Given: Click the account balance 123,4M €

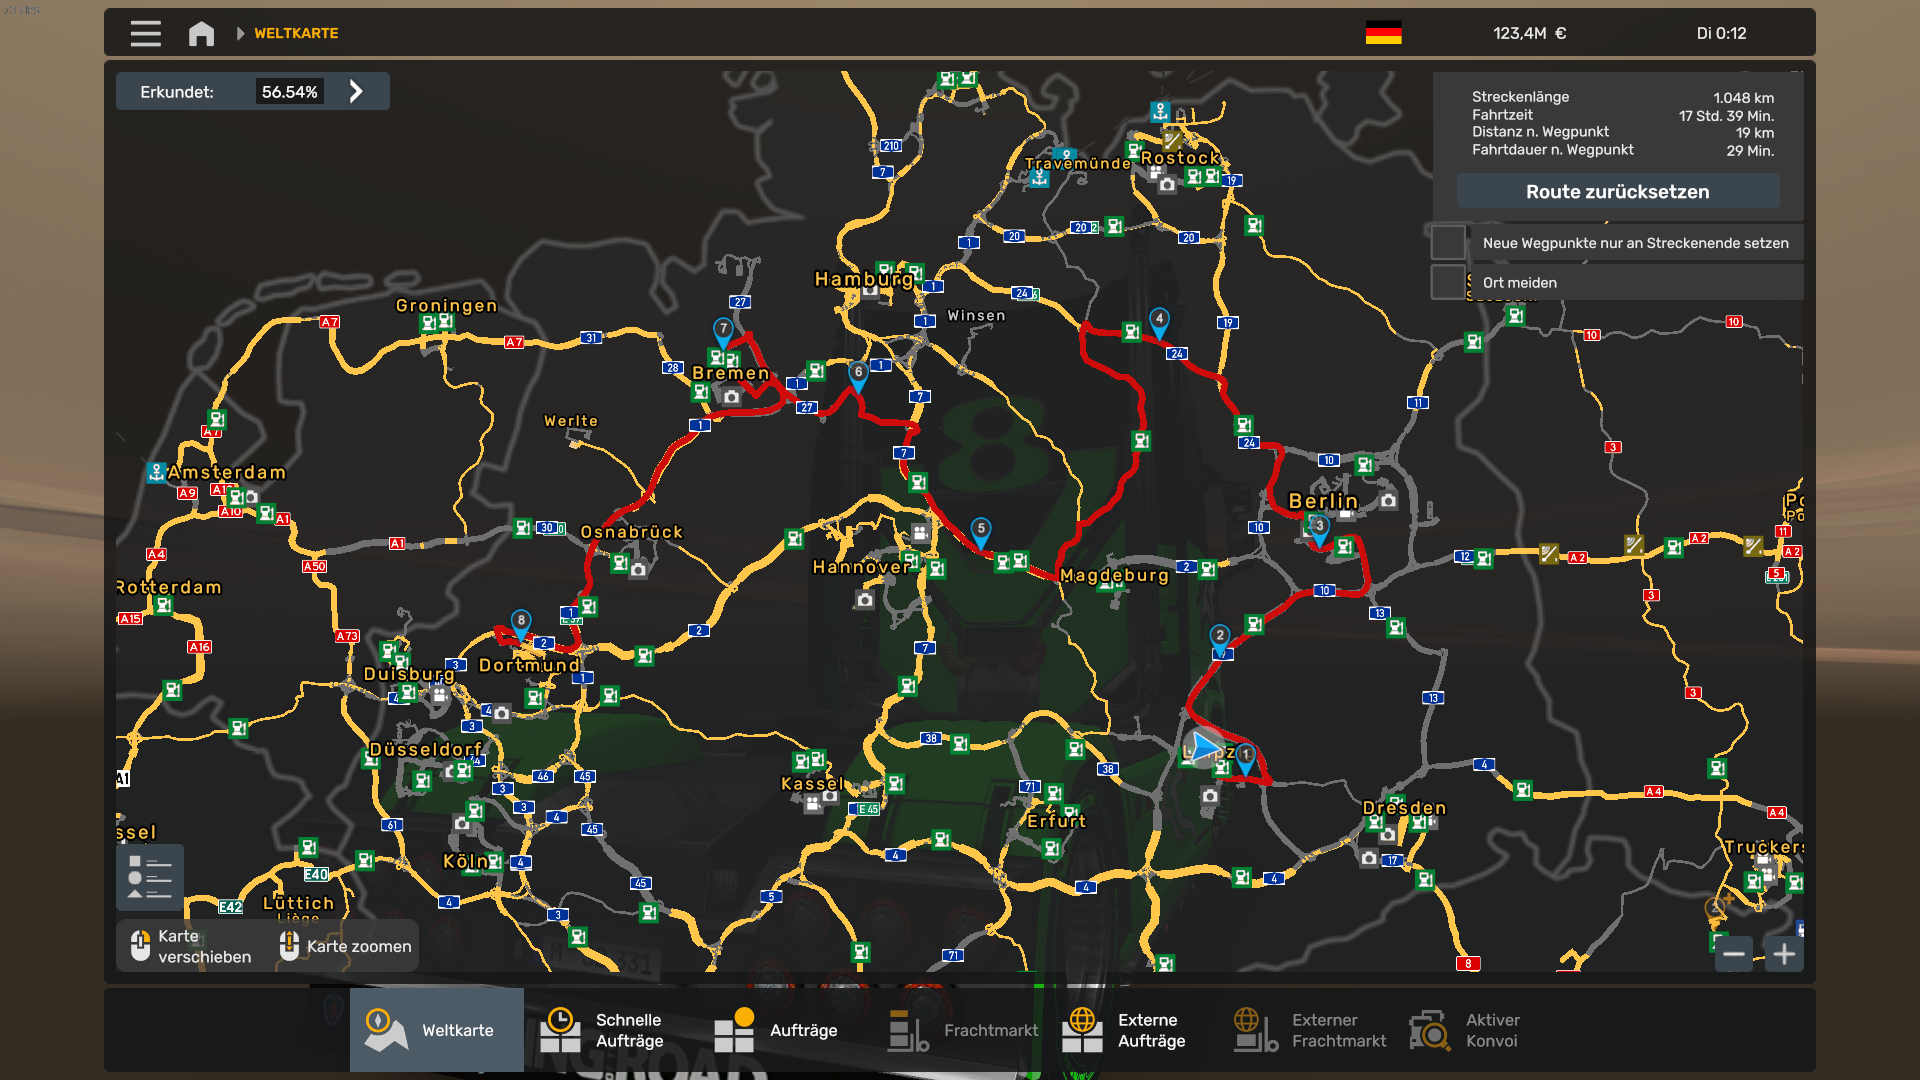Looking at the screenshot, I should click(1530, 33).
